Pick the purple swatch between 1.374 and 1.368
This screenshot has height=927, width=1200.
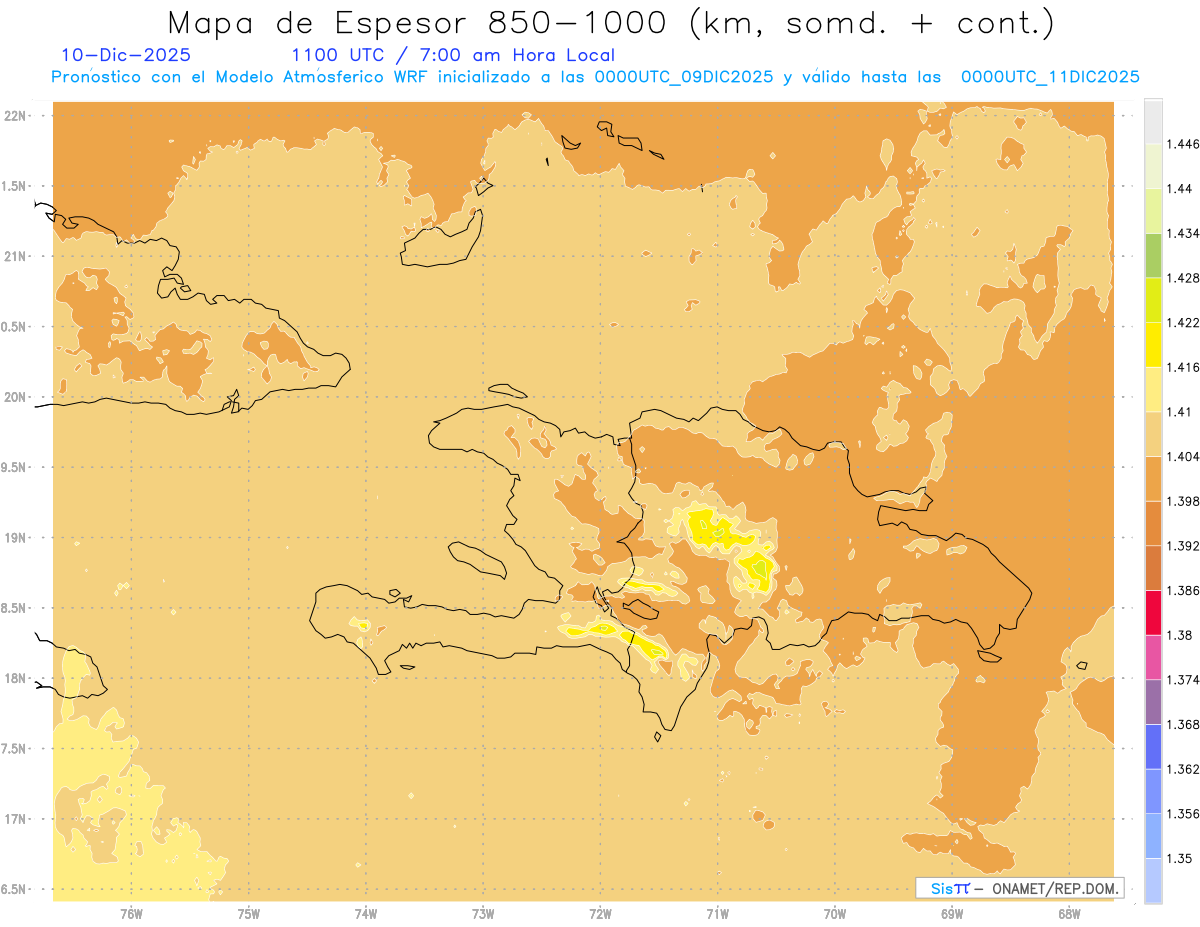click(x=1153, y=702)
